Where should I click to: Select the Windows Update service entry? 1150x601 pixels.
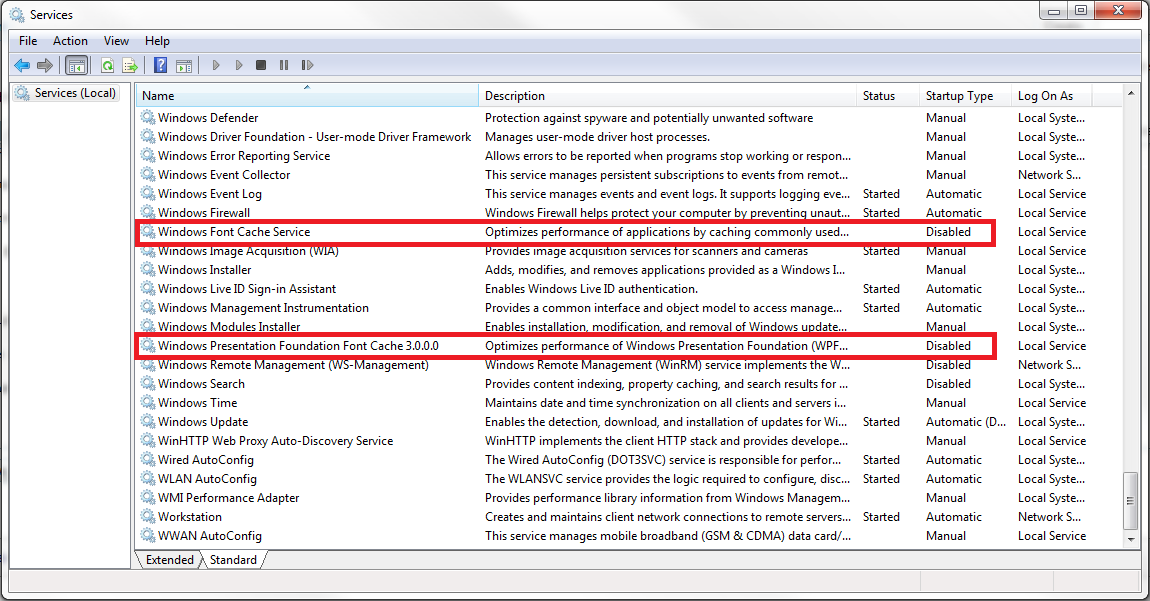coord(203,422)
